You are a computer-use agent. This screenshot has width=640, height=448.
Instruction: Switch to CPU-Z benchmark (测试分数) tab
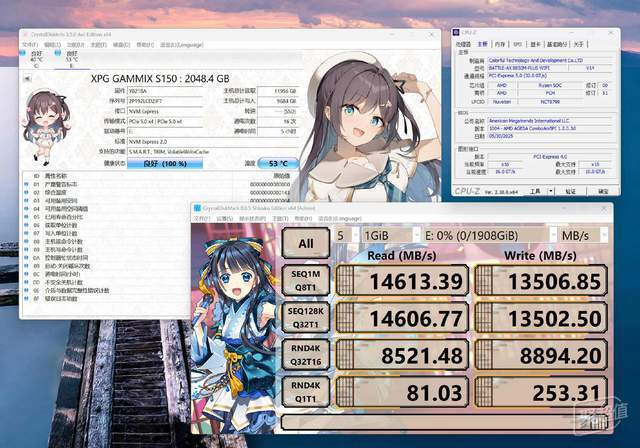click(557, 44)
